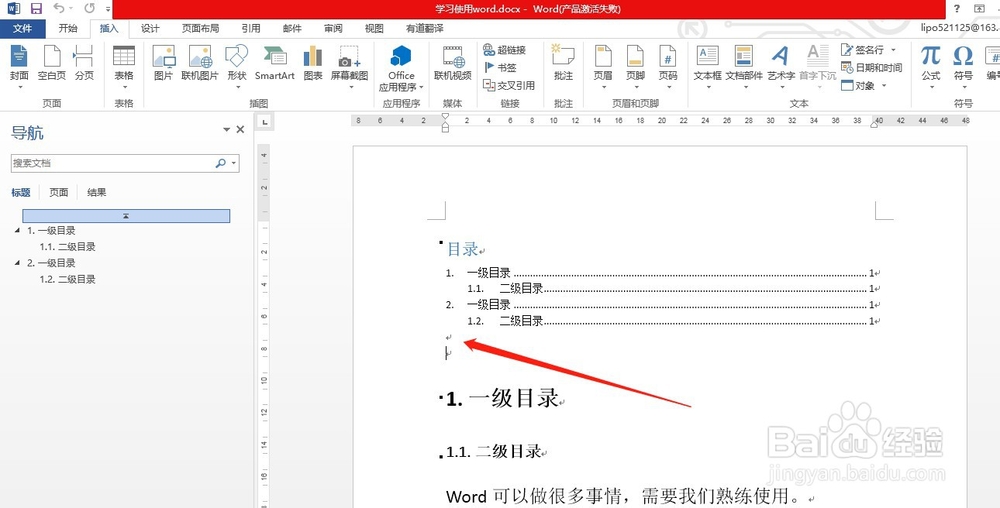Switch to the View (视图) tab
Image resolution: width=1000 pixels, height=508 pixels.
[374, 29]
